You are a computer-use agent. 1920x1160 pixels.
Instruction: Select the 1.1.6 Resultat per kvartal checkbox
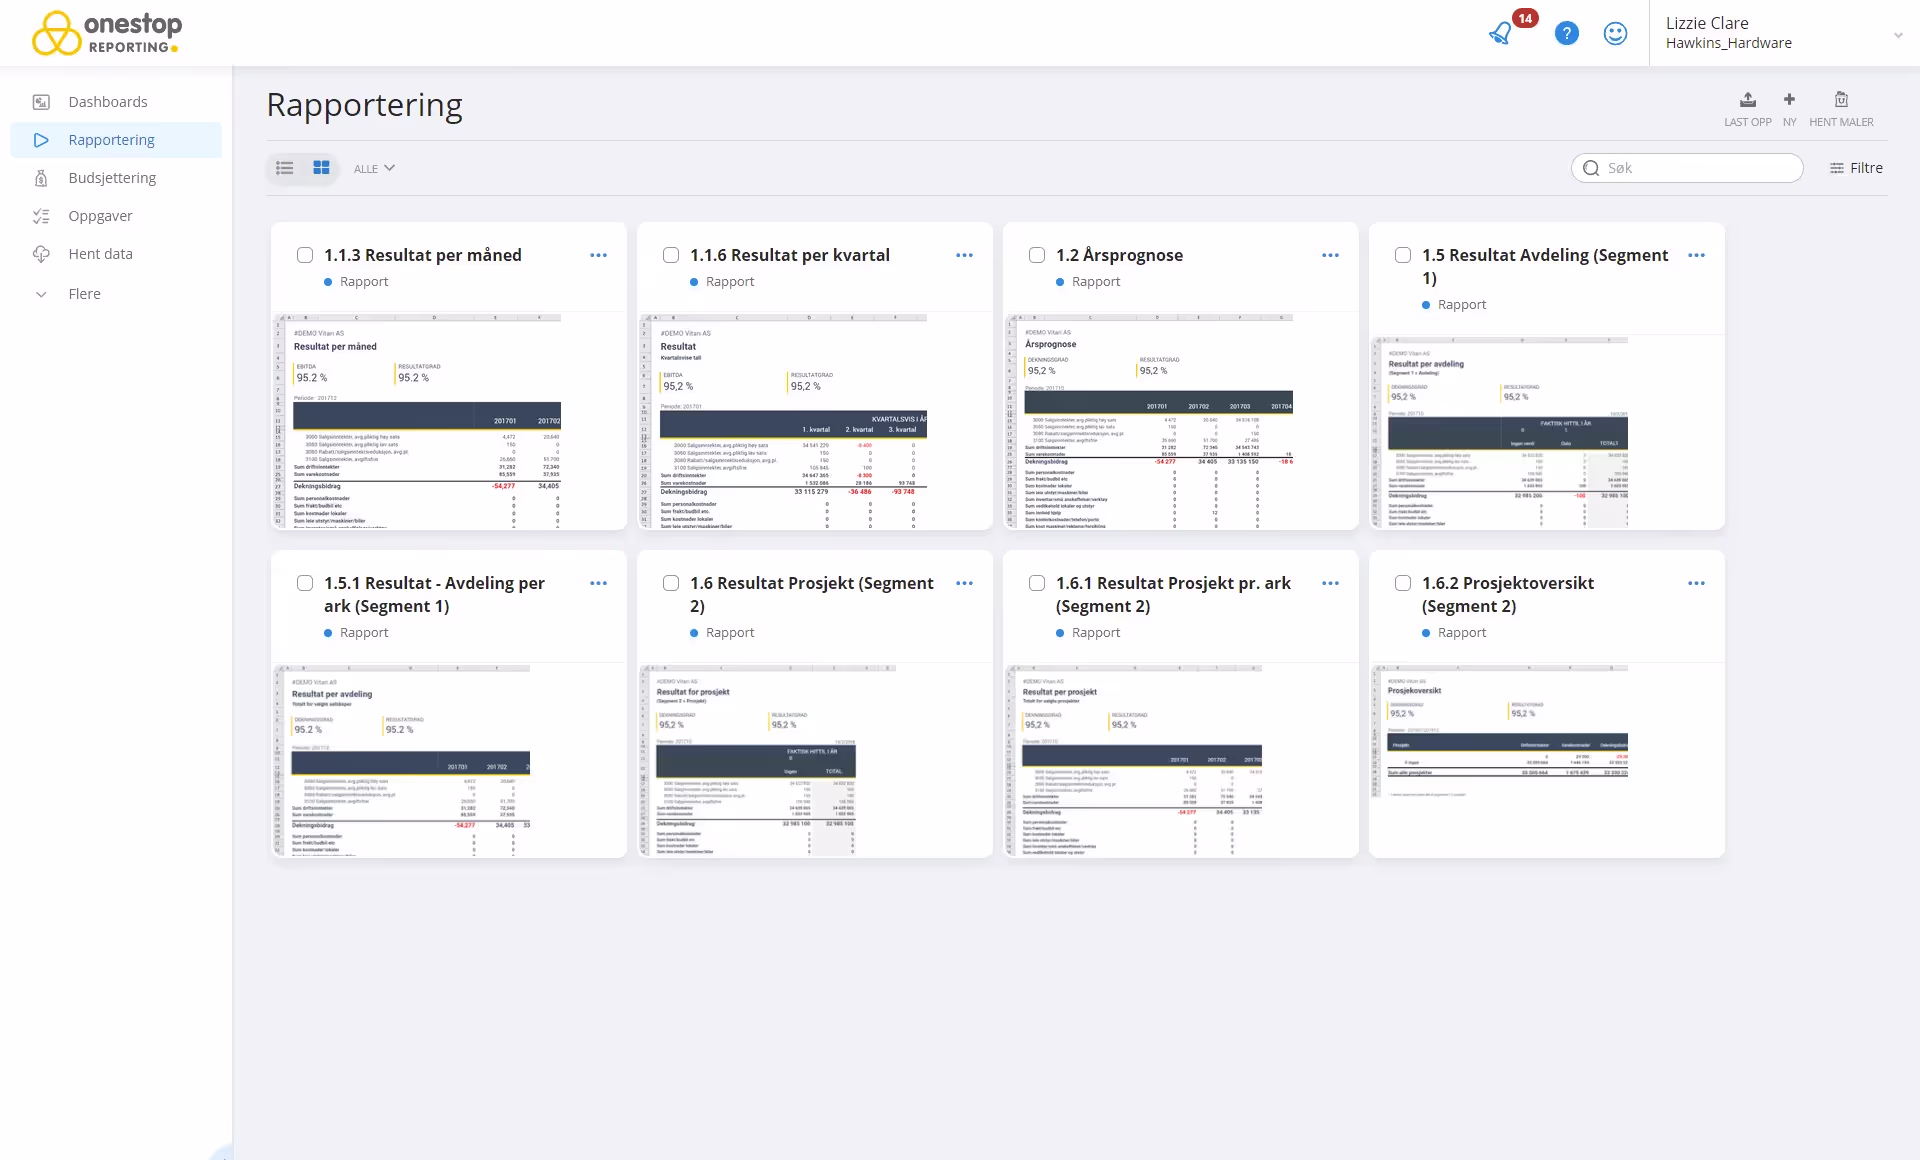pos(671,255)
